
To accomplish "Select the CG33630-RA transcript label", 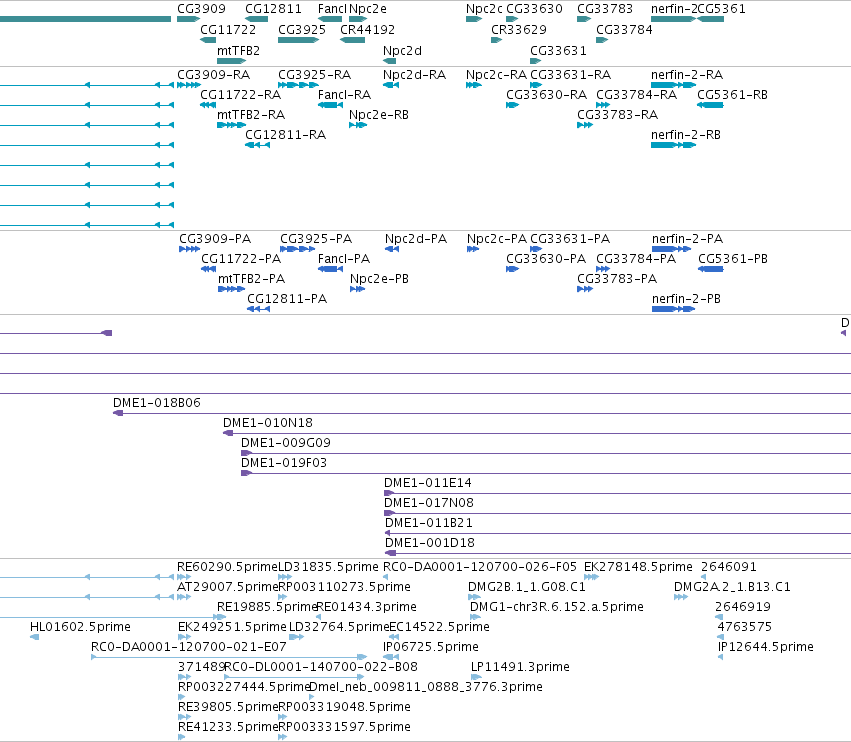I will tap(546, 94).
